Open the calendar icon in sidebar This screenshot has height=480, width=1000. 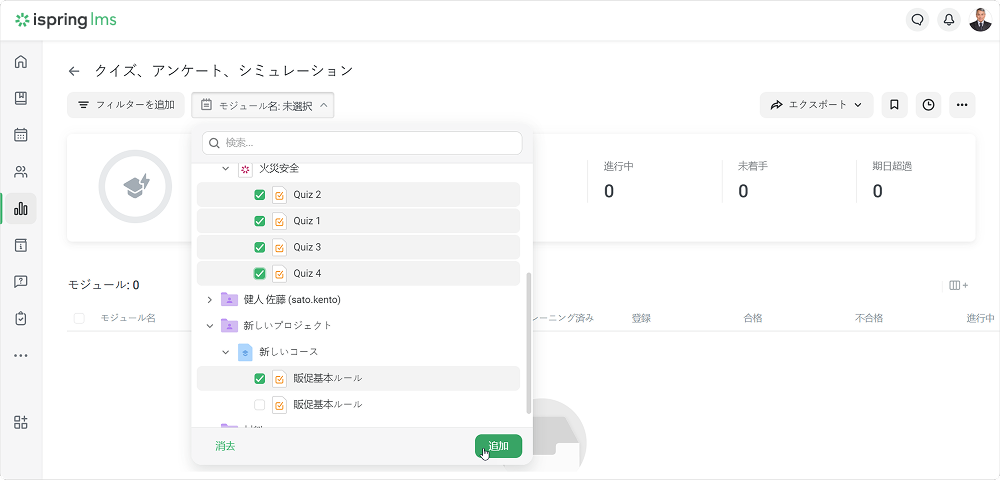click(x=20, y=135)
